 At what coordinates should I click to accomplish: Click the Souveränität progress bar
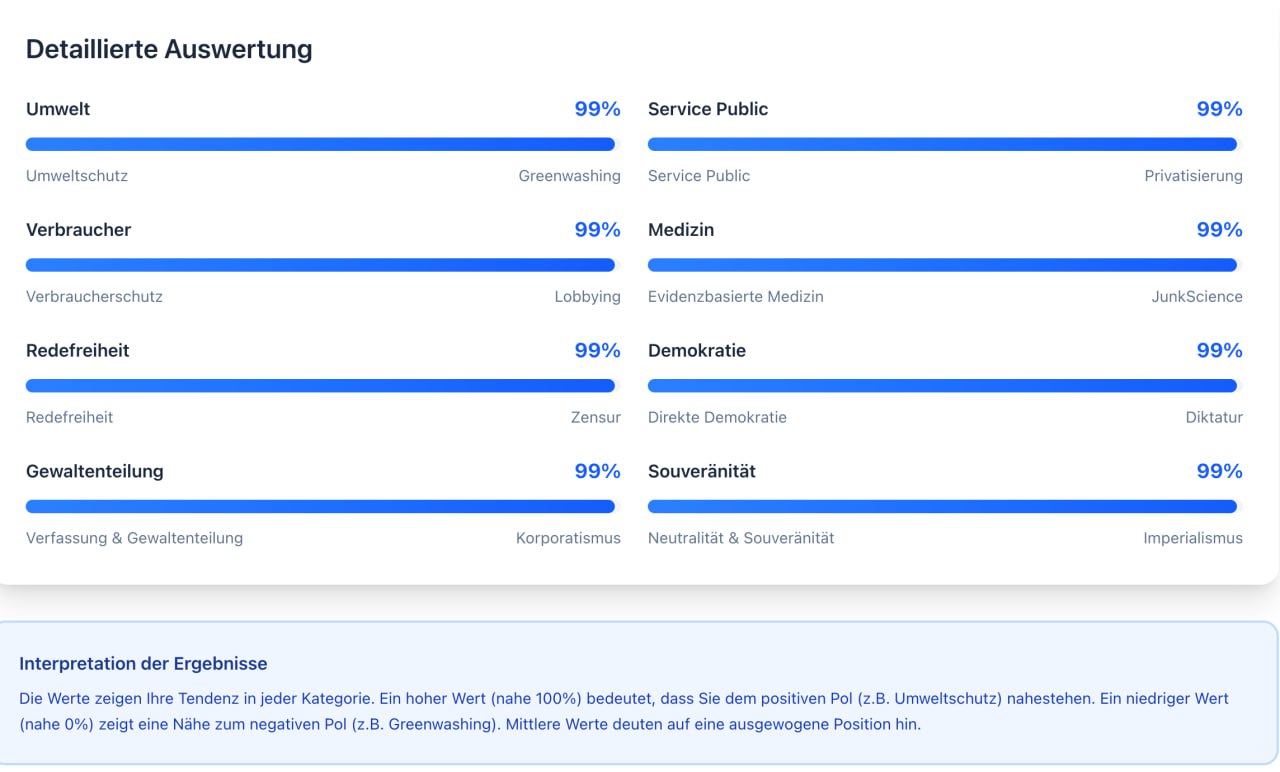[944, 507]
